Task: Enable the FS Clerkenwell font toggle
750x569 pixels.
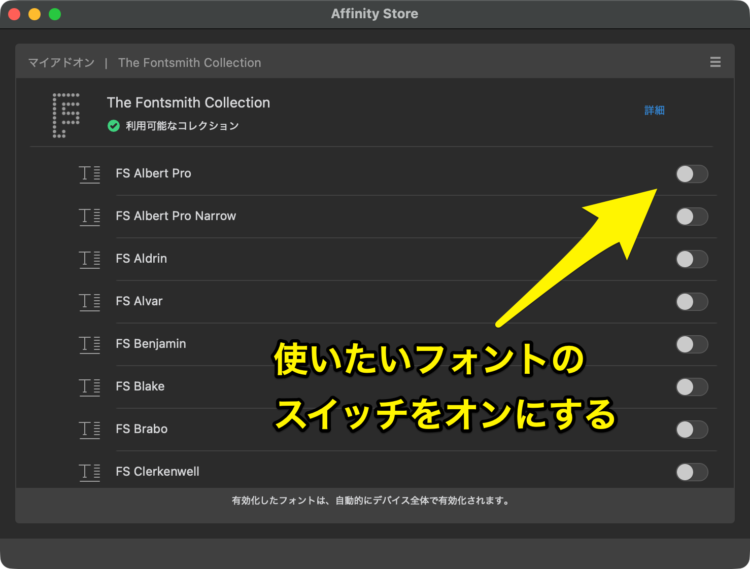Action: pos(691,472)
